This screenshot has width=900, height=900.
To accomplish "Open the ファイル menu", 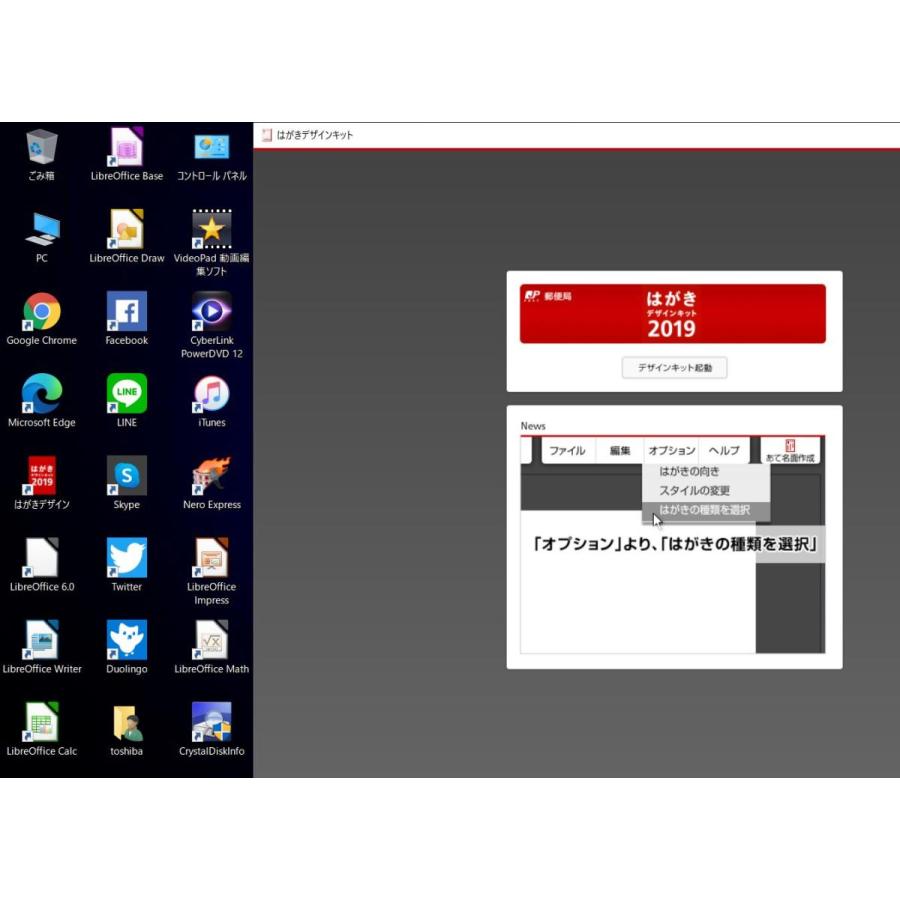I will click(x=568, y=451).
